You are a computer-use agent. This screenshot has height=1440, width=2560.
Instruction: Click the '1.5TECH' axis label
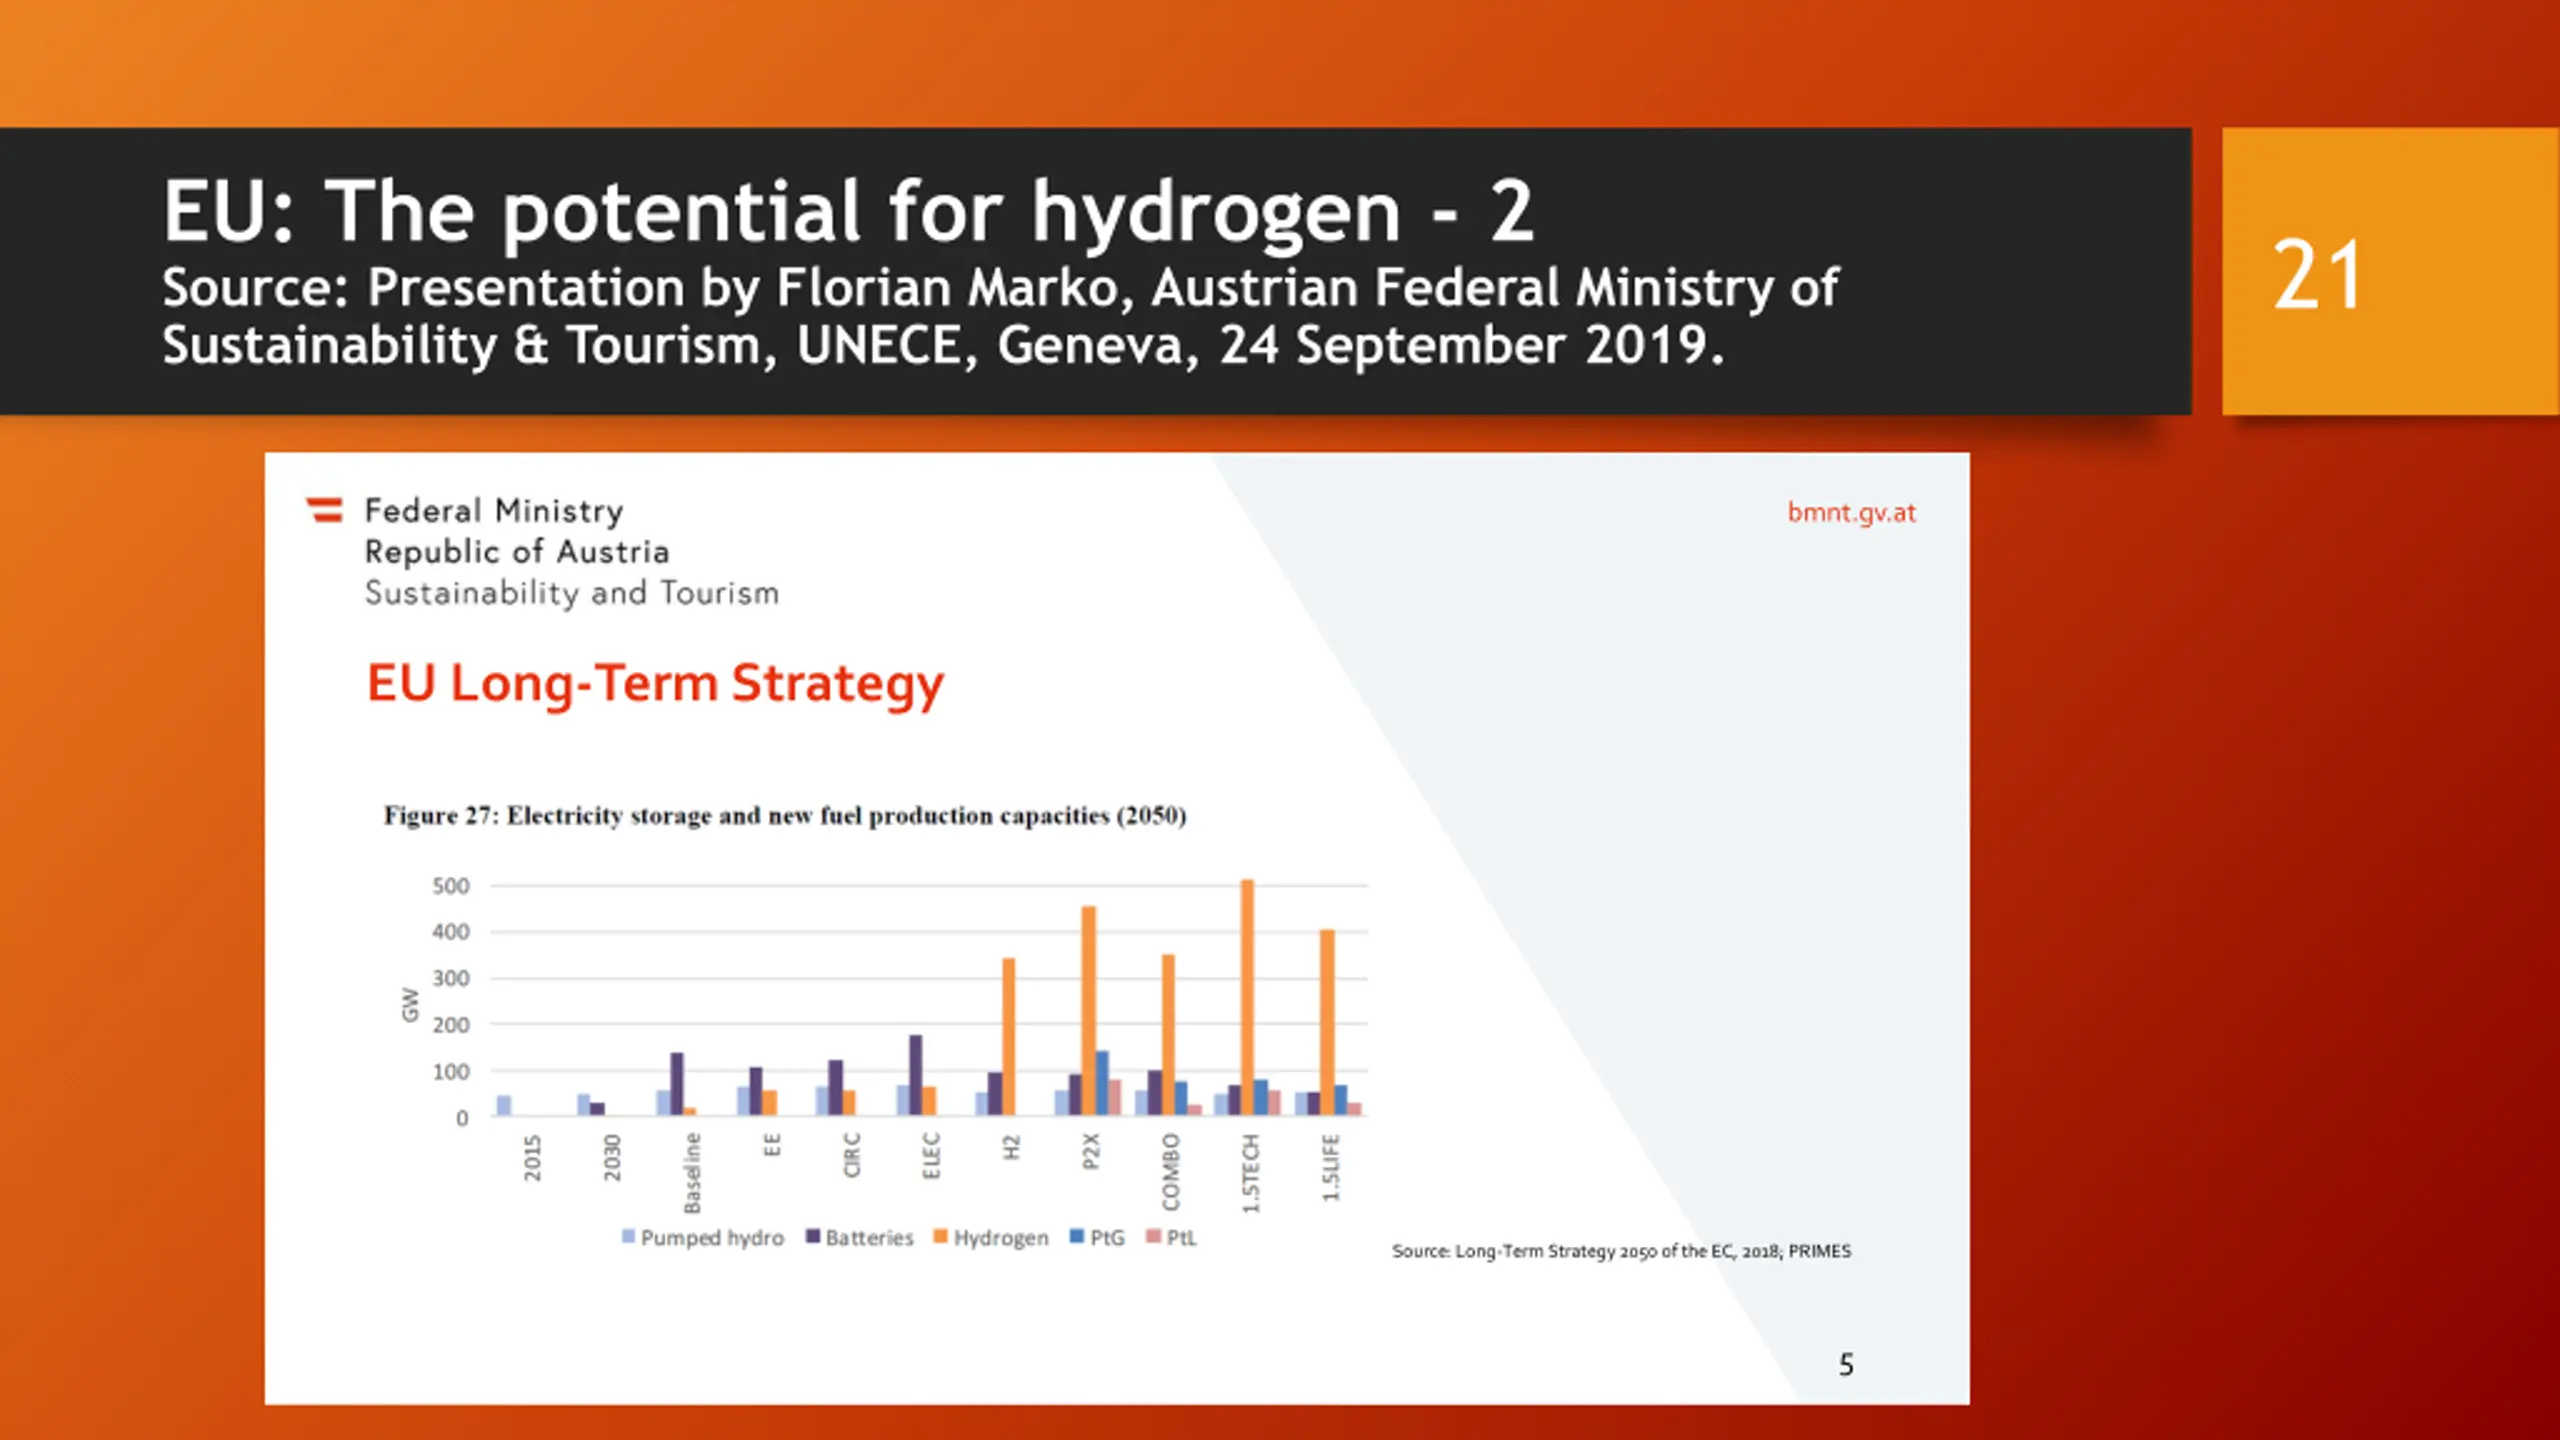(x=1251, y=1173)
